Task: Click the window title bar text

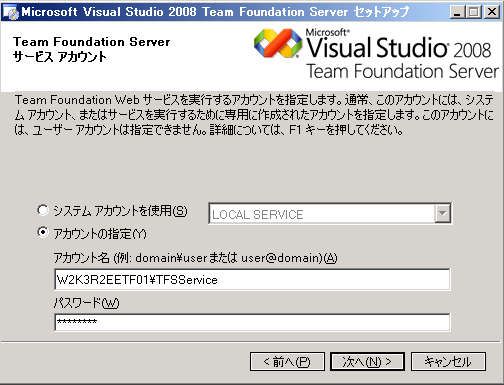Action: tap(215, 12)
